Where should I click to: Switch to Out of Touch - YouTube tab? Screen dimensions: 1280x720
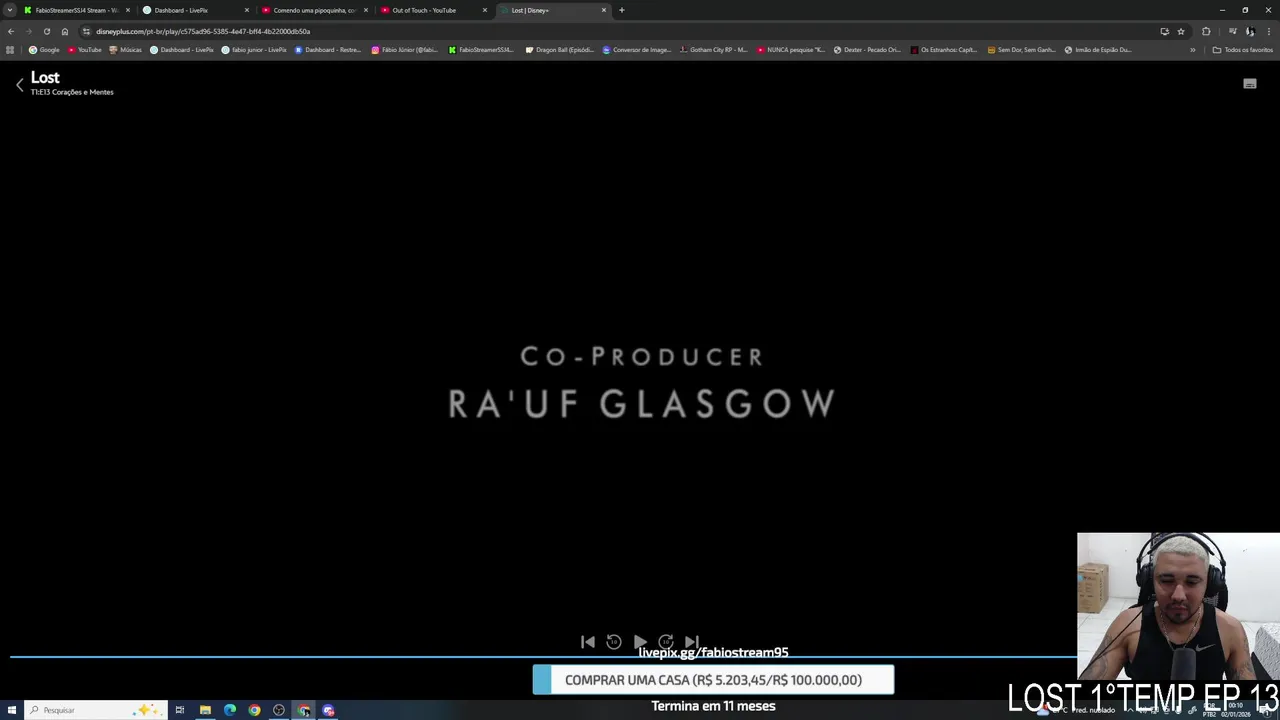click(433, 10)
